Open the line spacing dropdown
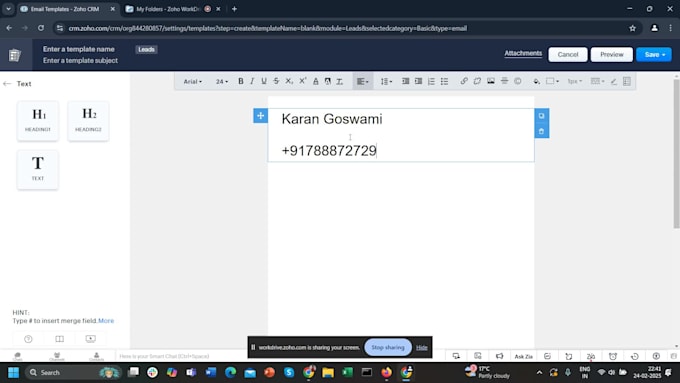Screen dimensions: 680x383 coord(386,81)
